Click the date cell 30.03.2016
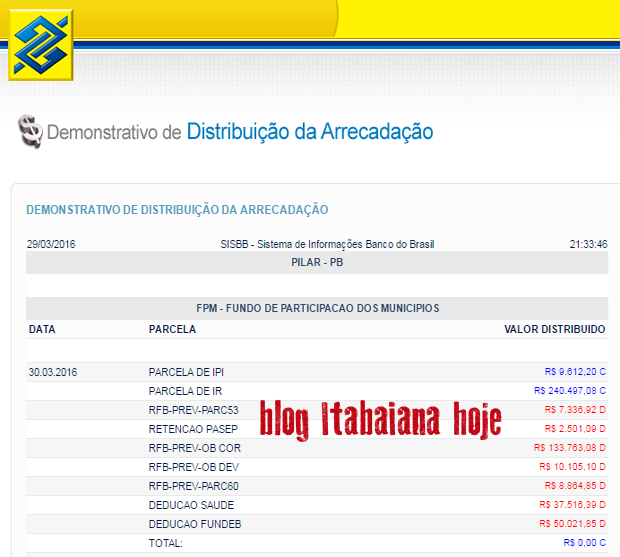 53,372
